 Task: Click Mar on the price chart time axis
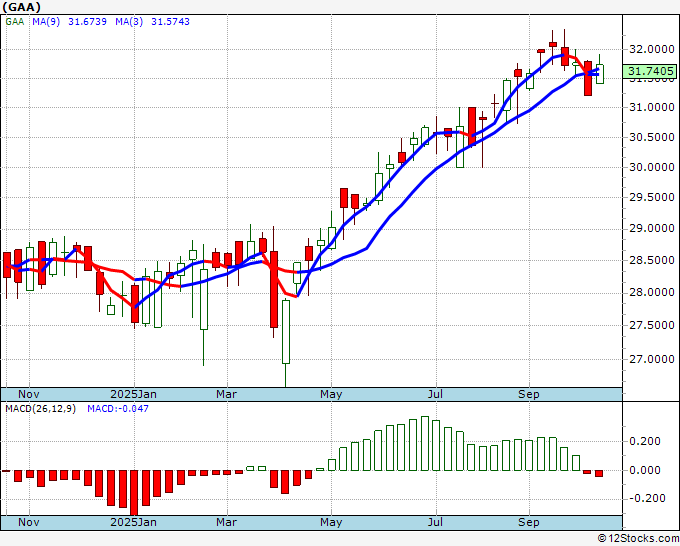(226, 394)
